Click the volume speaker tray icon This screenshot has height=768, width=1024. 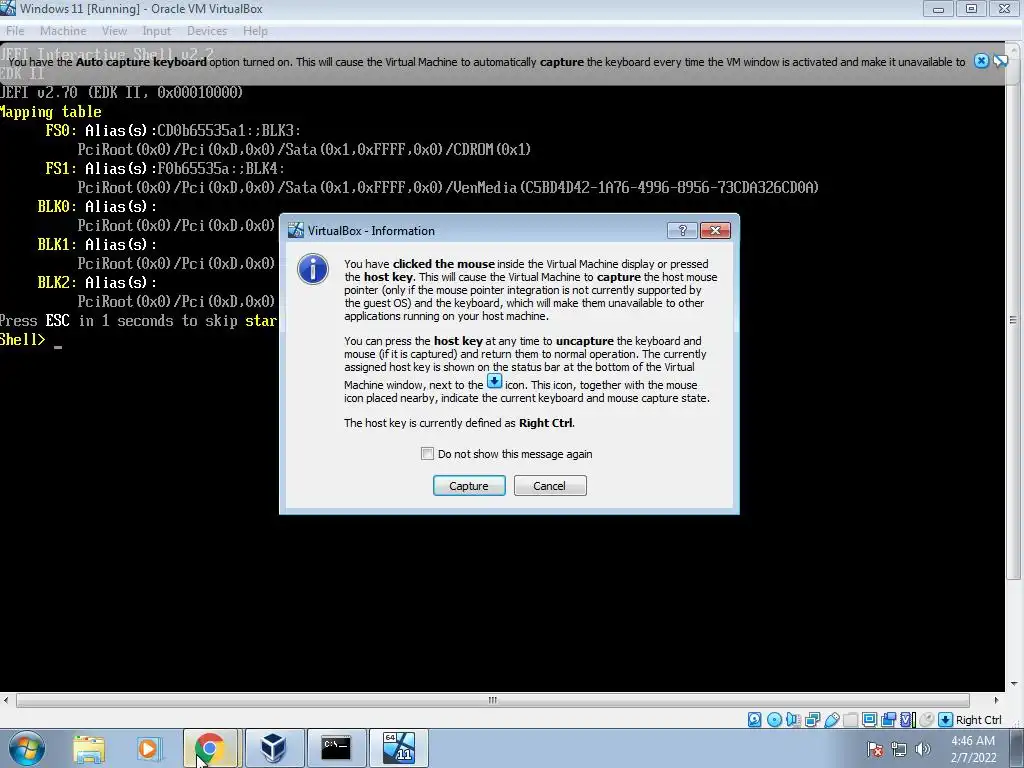pos(923,749)
